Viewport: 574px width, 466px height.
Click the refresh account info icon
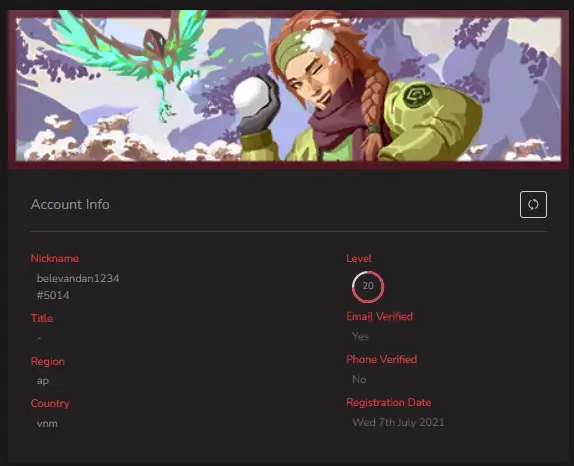tap(533, 204)
